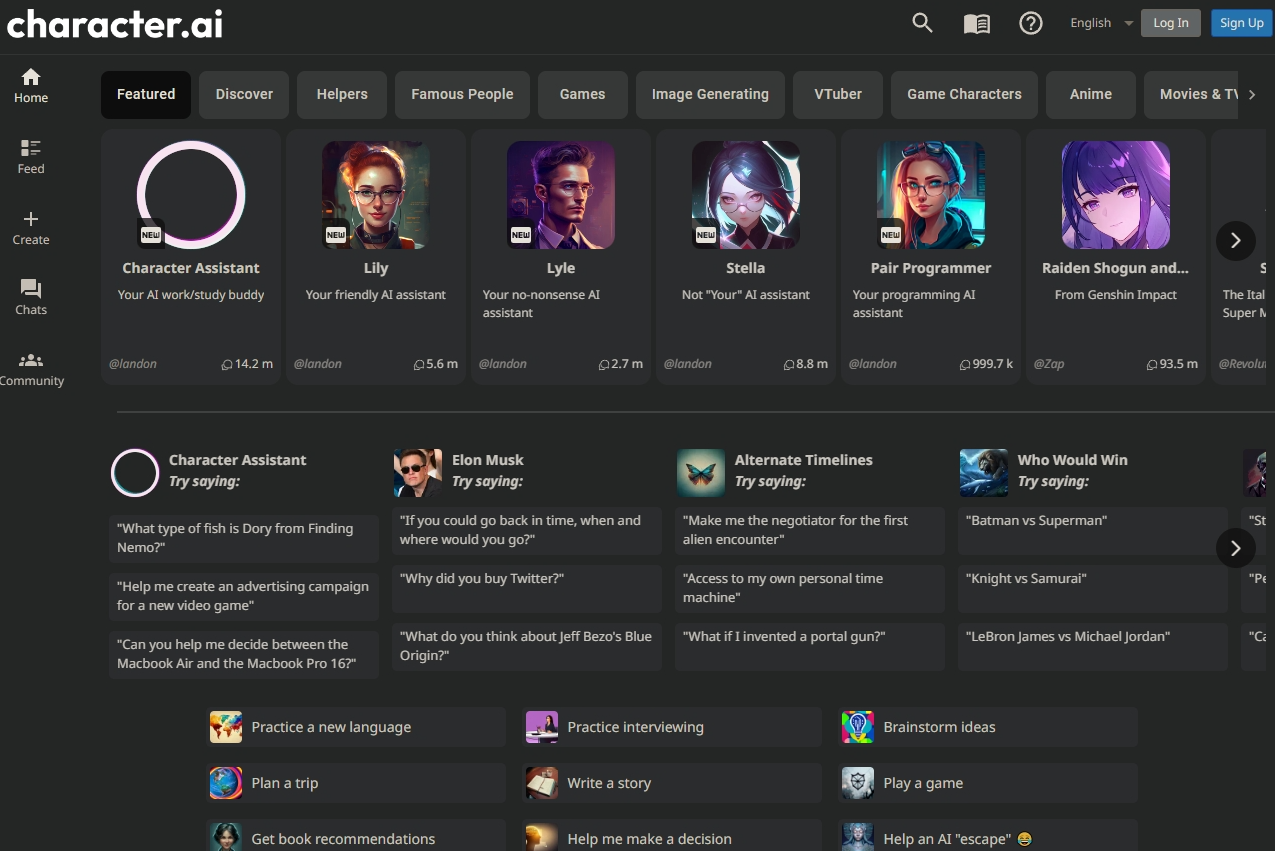The image size is (1275, 851).
Task: Open the book guide icon
Action: click(976, 23)
